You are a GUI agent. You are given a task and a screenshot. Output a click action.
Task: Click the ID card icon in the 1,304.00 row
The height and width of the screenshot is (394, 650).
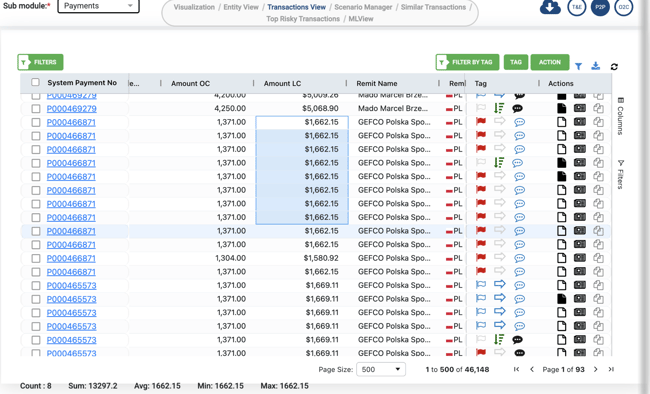point(580,258)
